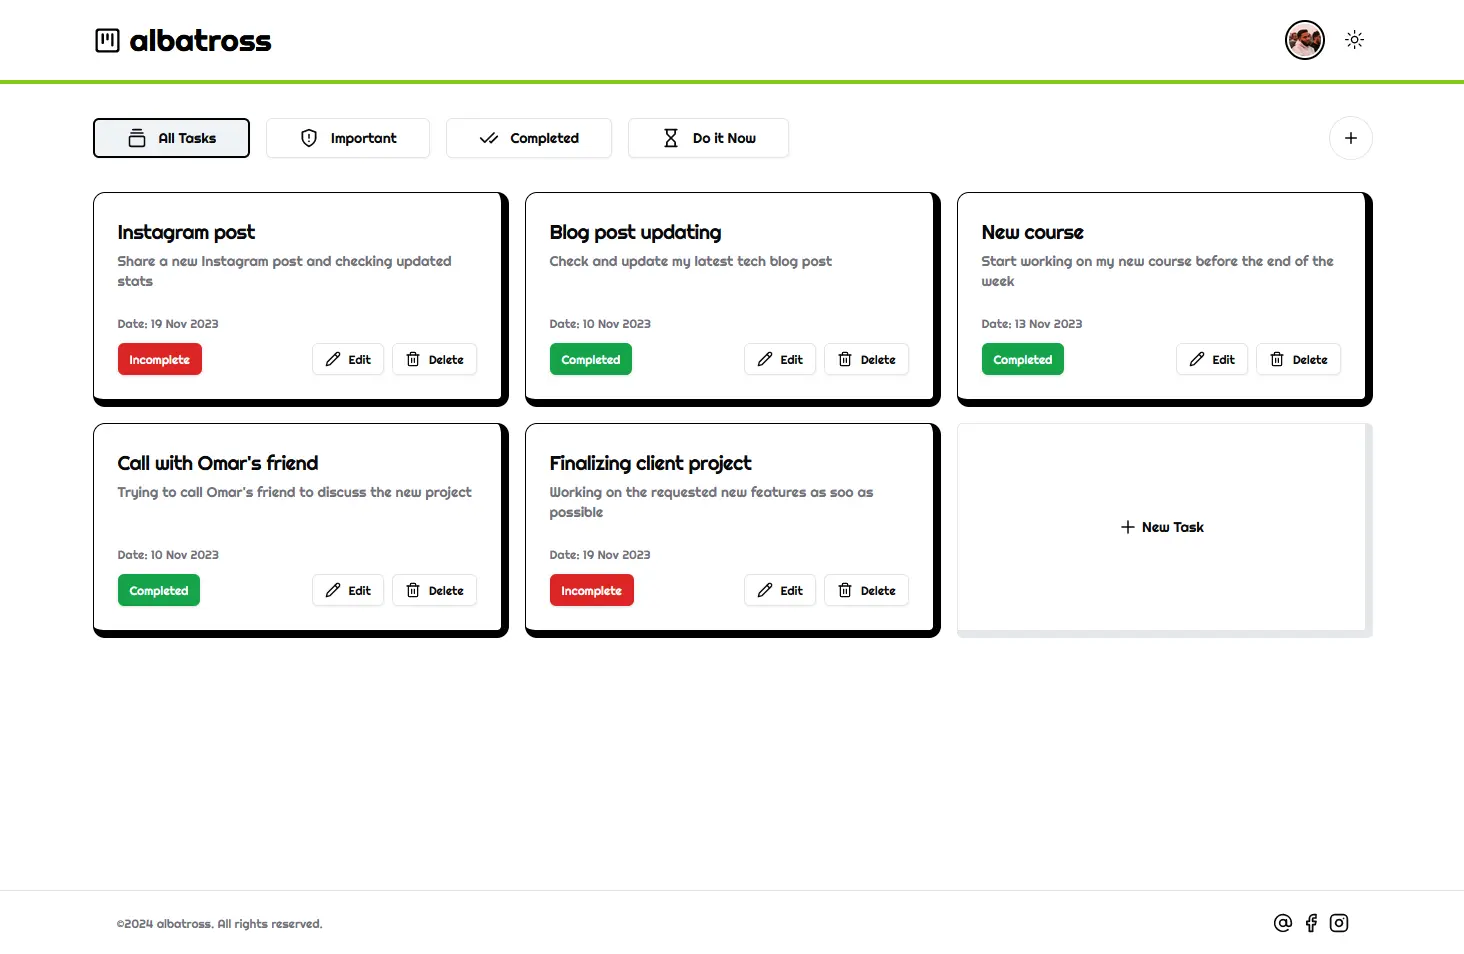Delete the Blog post updating task
The image size is (1464, 954).
tap(866, 359)
